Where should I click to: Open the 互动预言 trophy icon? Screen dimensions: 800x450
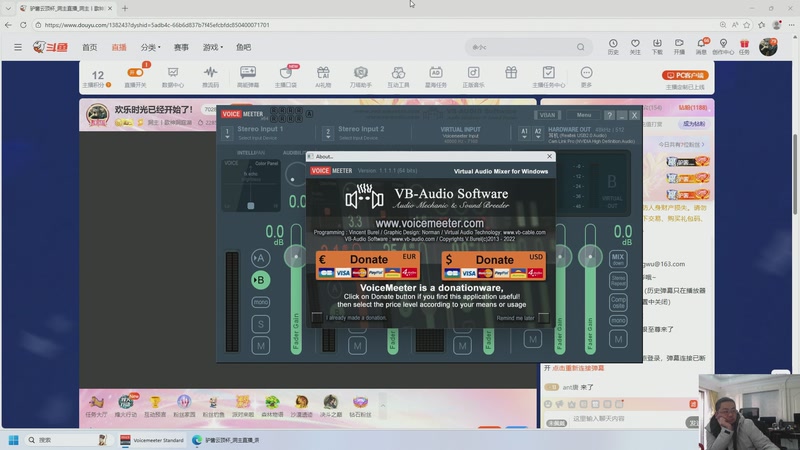pos(155,406)
